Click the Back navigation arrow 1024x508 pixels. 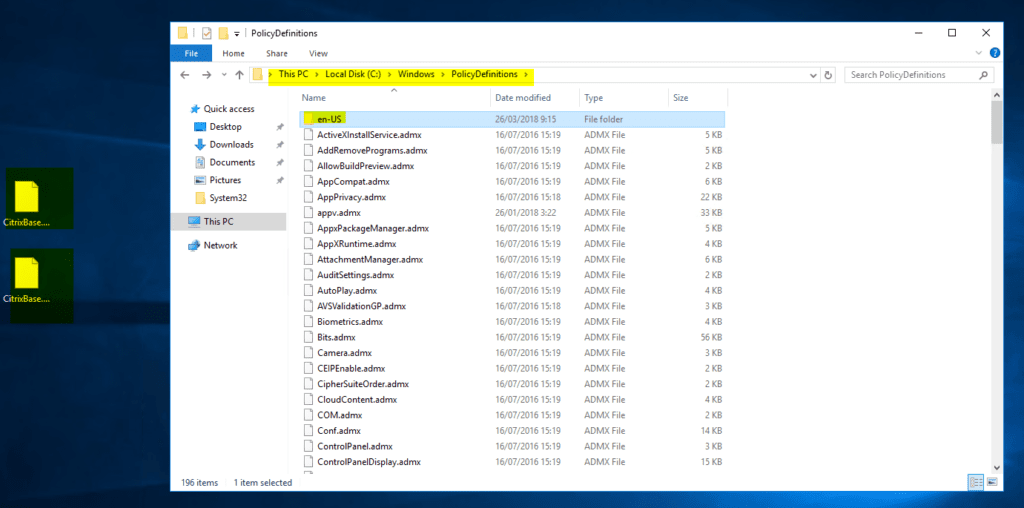(x=185, y=75)
